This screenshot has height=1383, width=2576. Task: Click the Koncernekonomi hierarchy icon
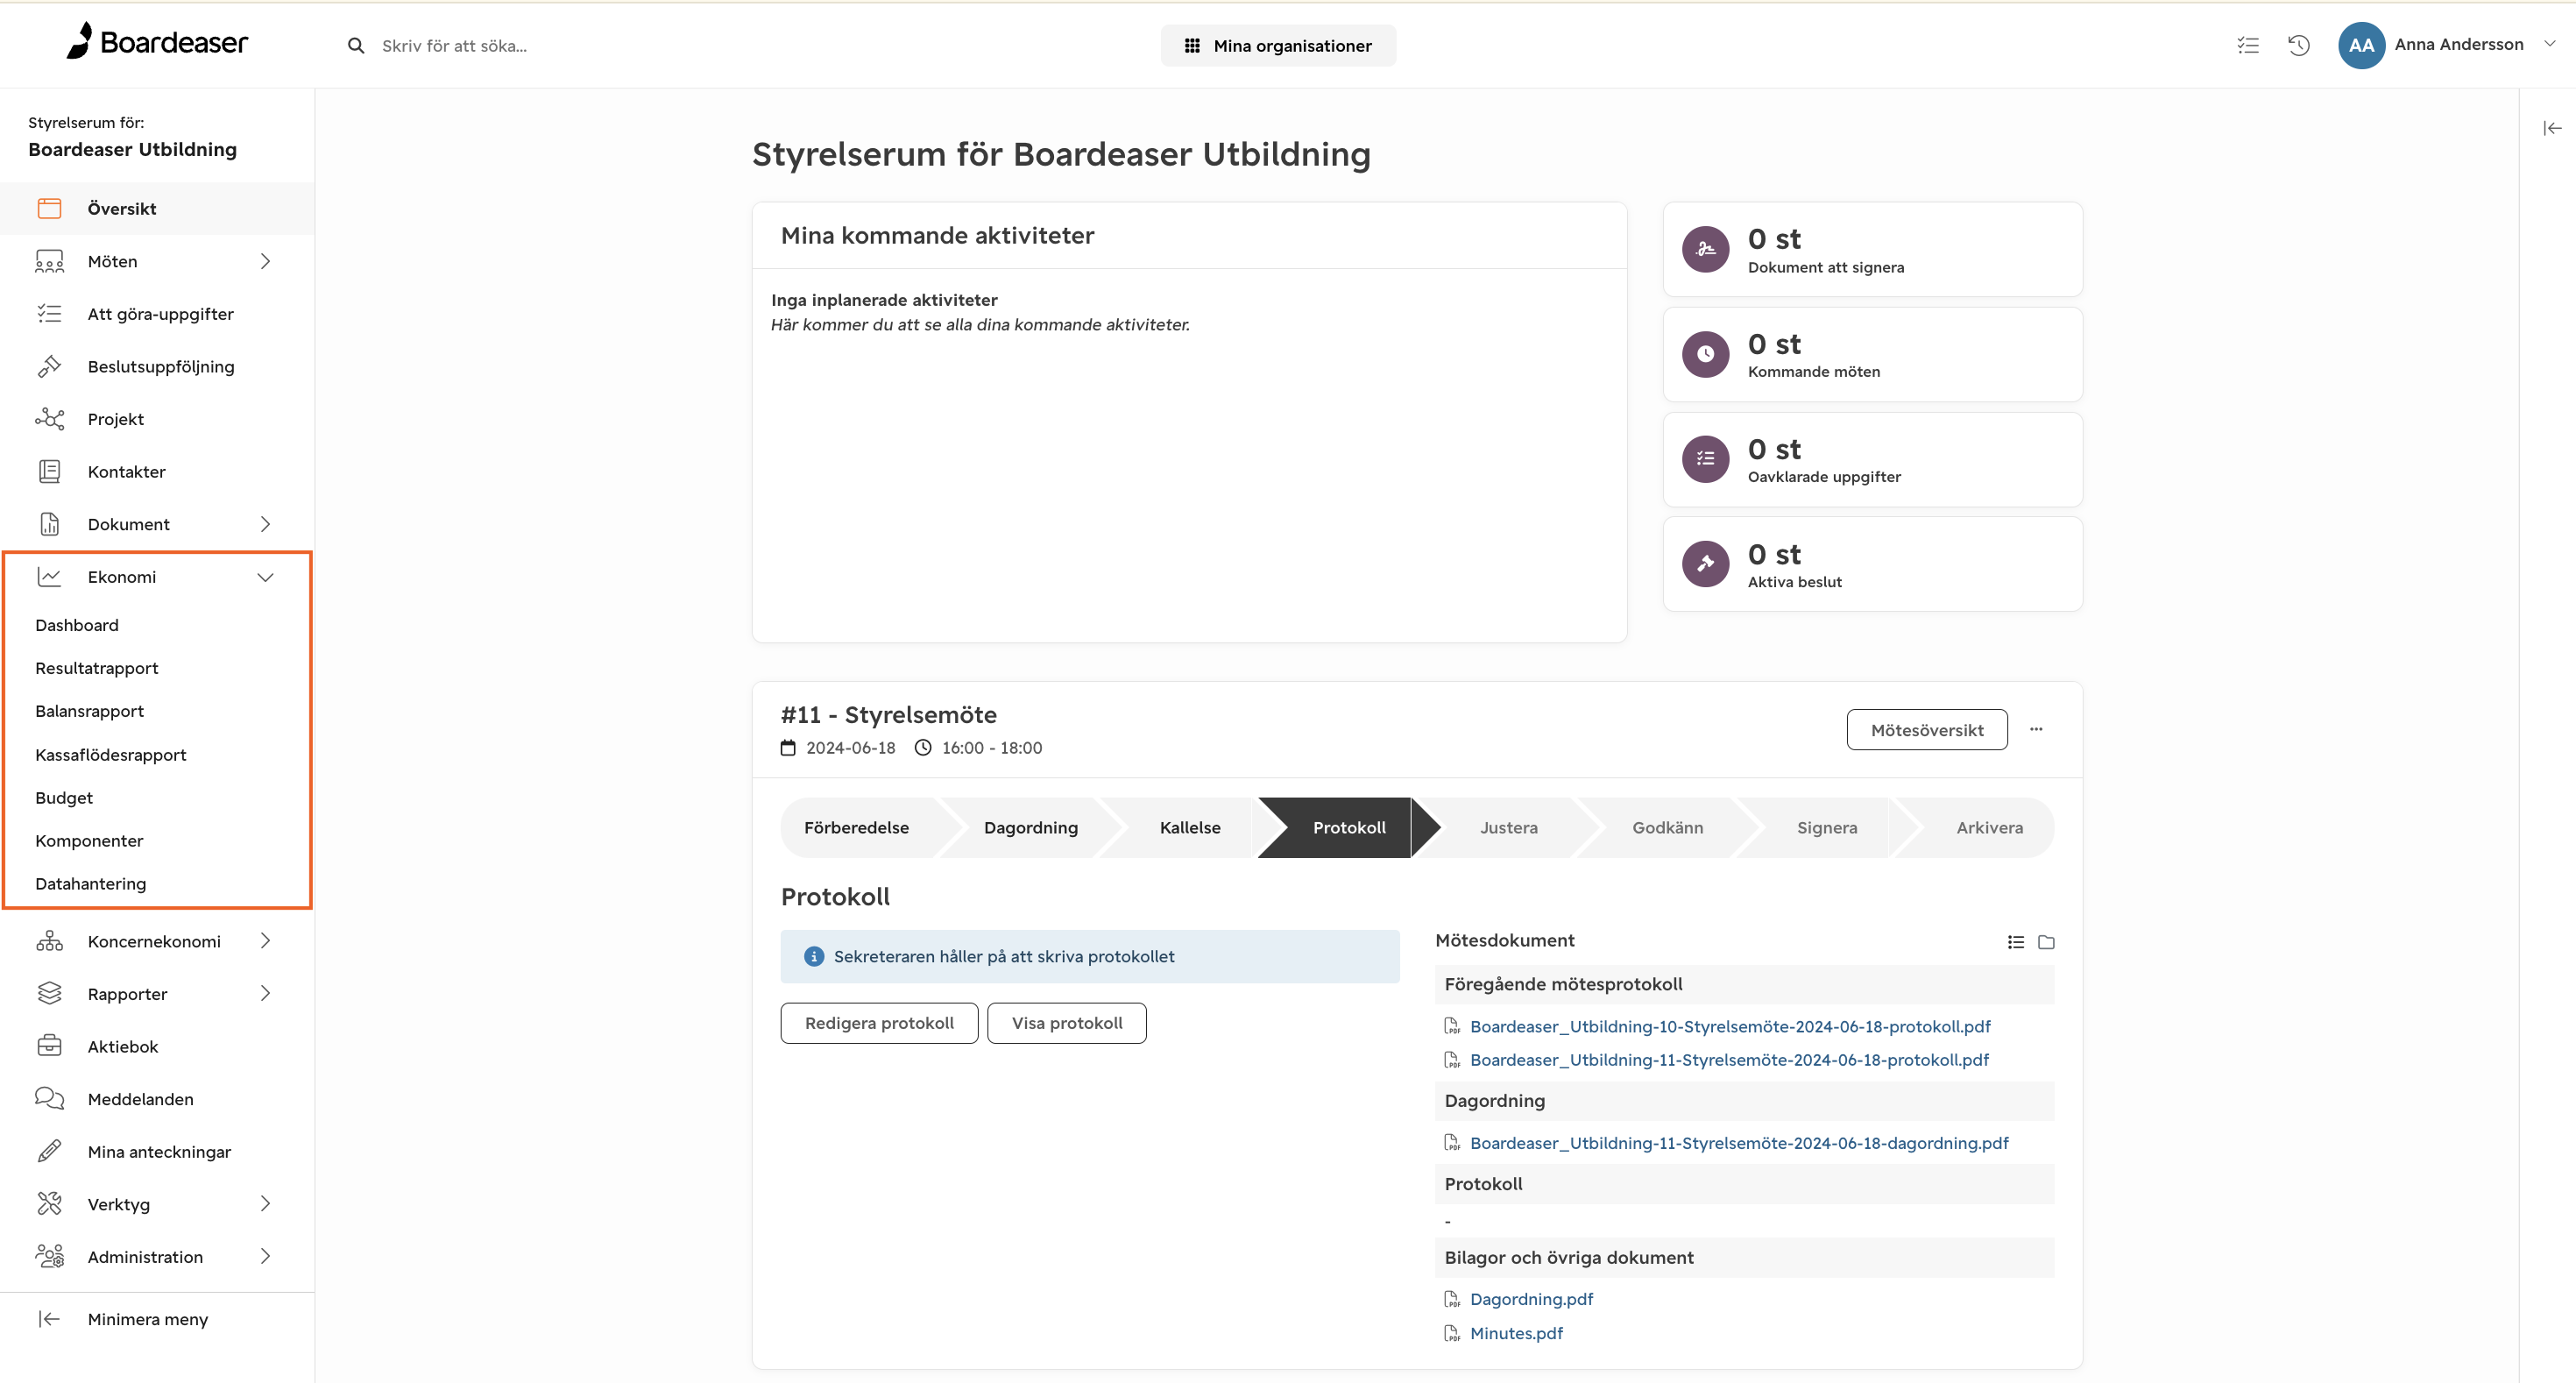click(49, 941)
